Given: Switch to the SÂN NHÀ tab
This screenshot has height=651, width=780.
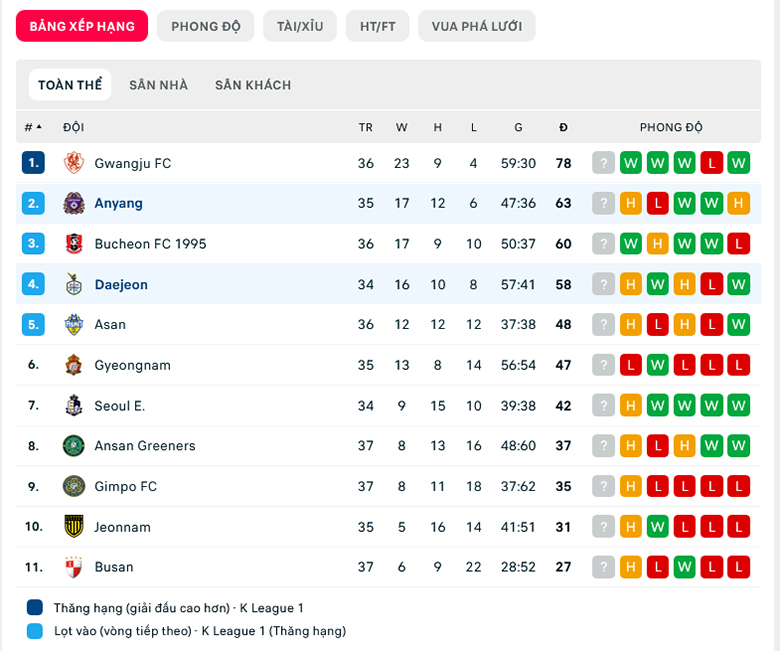Looking at the screenshot, I should pos(159,85).
